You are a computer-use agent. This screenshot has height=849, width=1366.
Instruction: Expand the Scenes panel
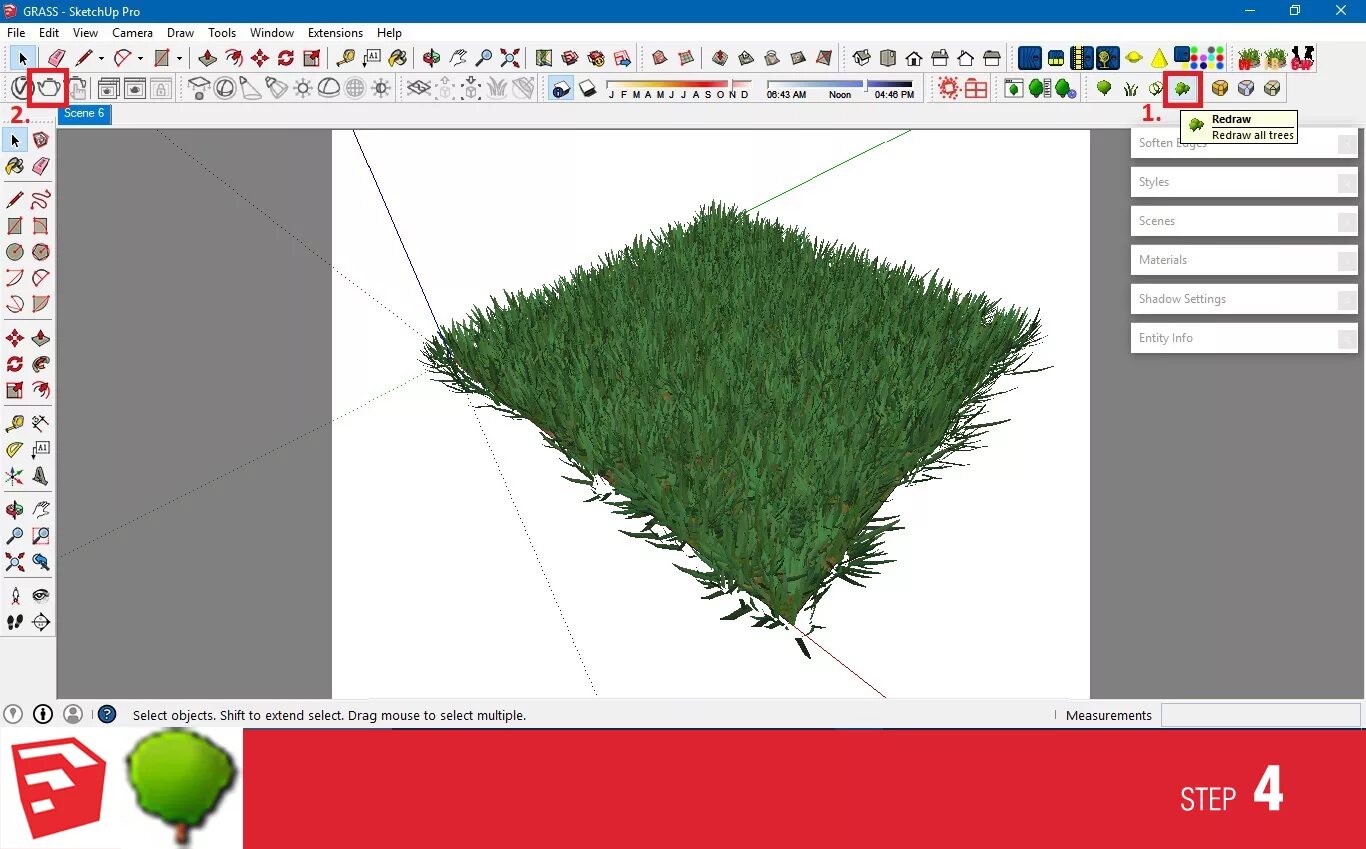1244,221
